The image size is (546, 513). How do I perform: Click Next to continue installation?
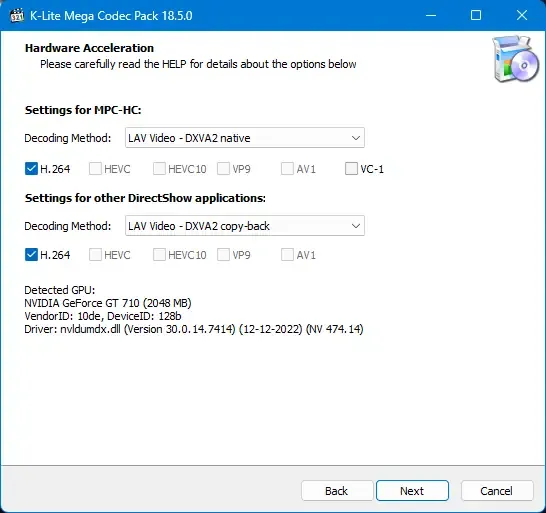coord(412,491)
